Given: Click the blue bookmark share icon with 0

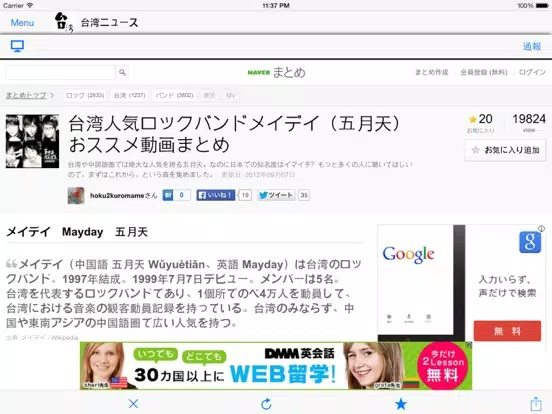Looking at the screenshot, I should (x=176, y=195).
